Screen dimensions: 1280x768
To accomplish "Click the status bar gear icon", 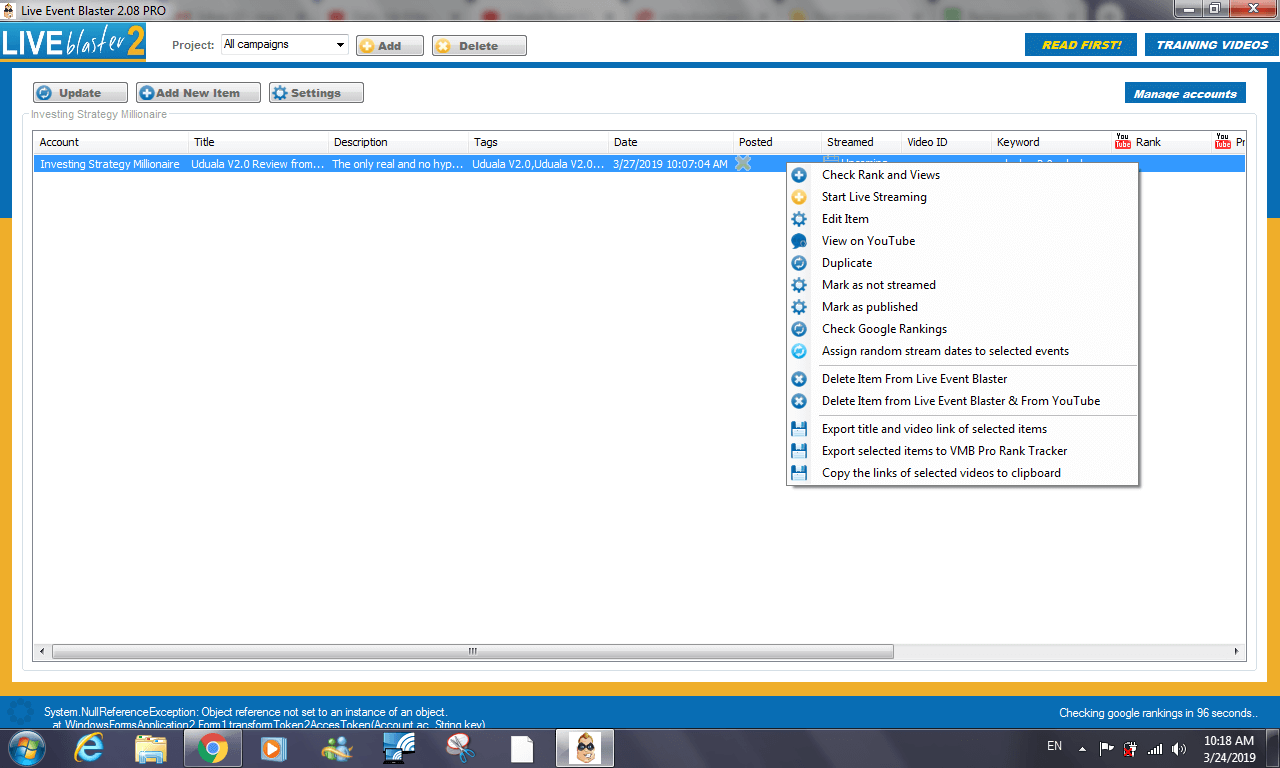I will click(x=20, y=713).
